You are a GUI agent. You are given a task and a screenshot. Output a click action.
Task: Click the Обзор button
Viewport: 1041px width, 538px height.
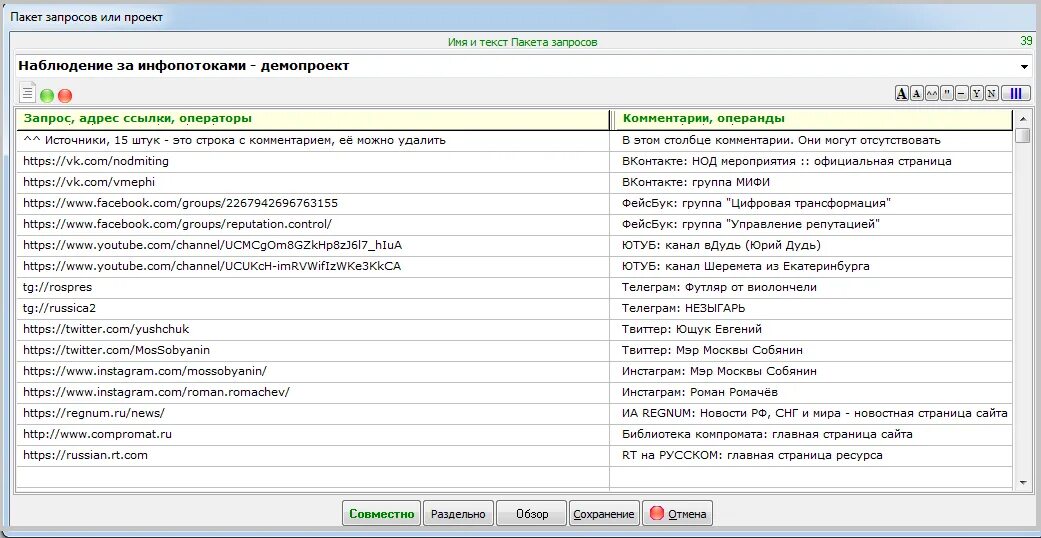tap(532, 513)
